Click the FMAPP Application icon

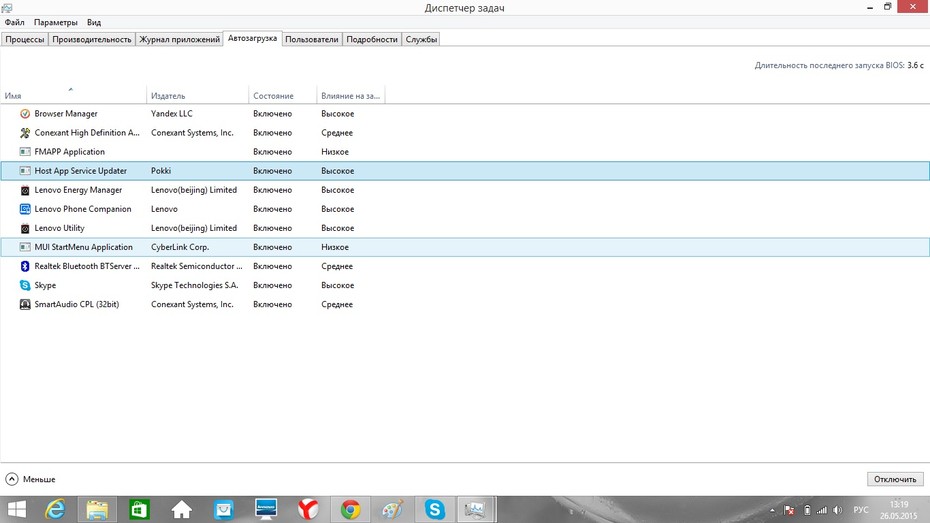point(25,152)
